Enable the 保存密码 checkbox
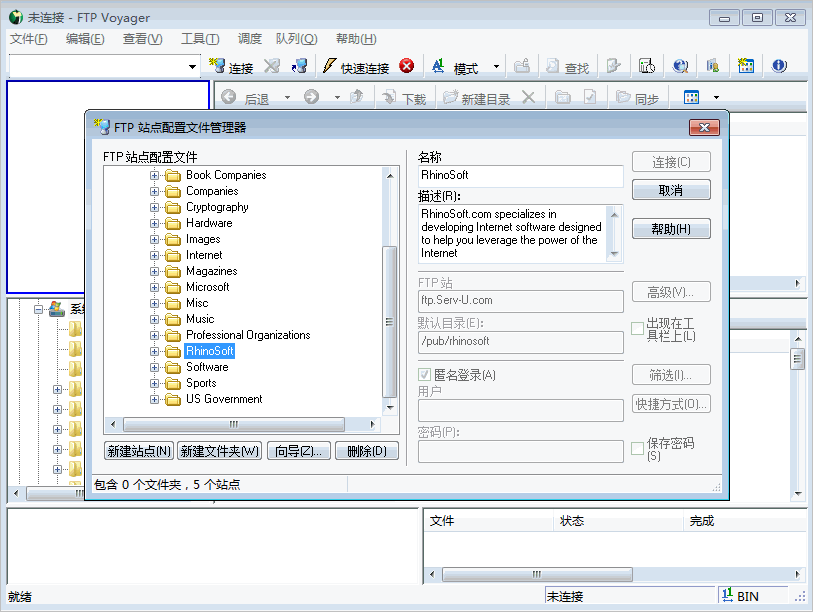 point(637,448)
